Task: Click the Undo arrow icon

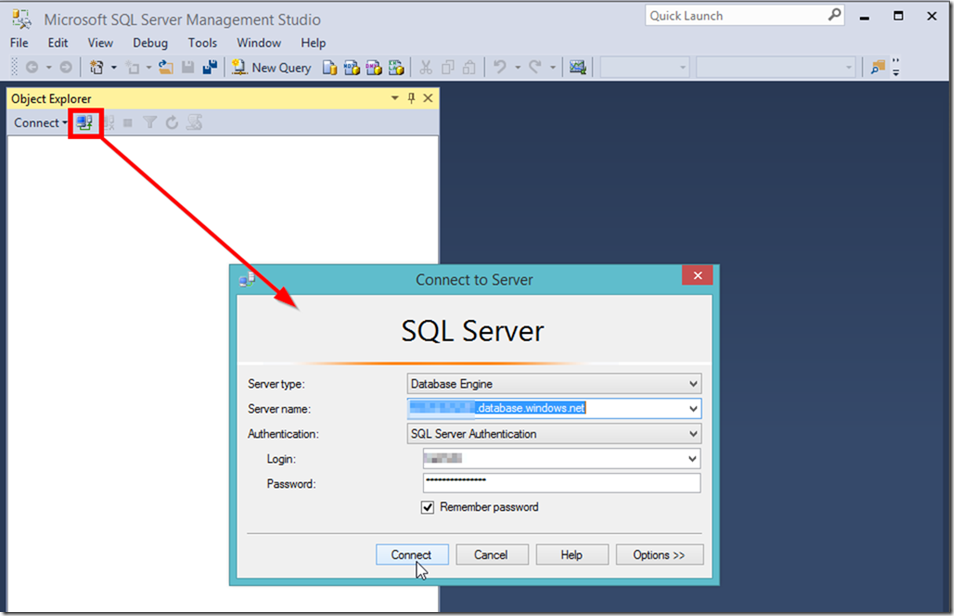Action: (500, 68)
